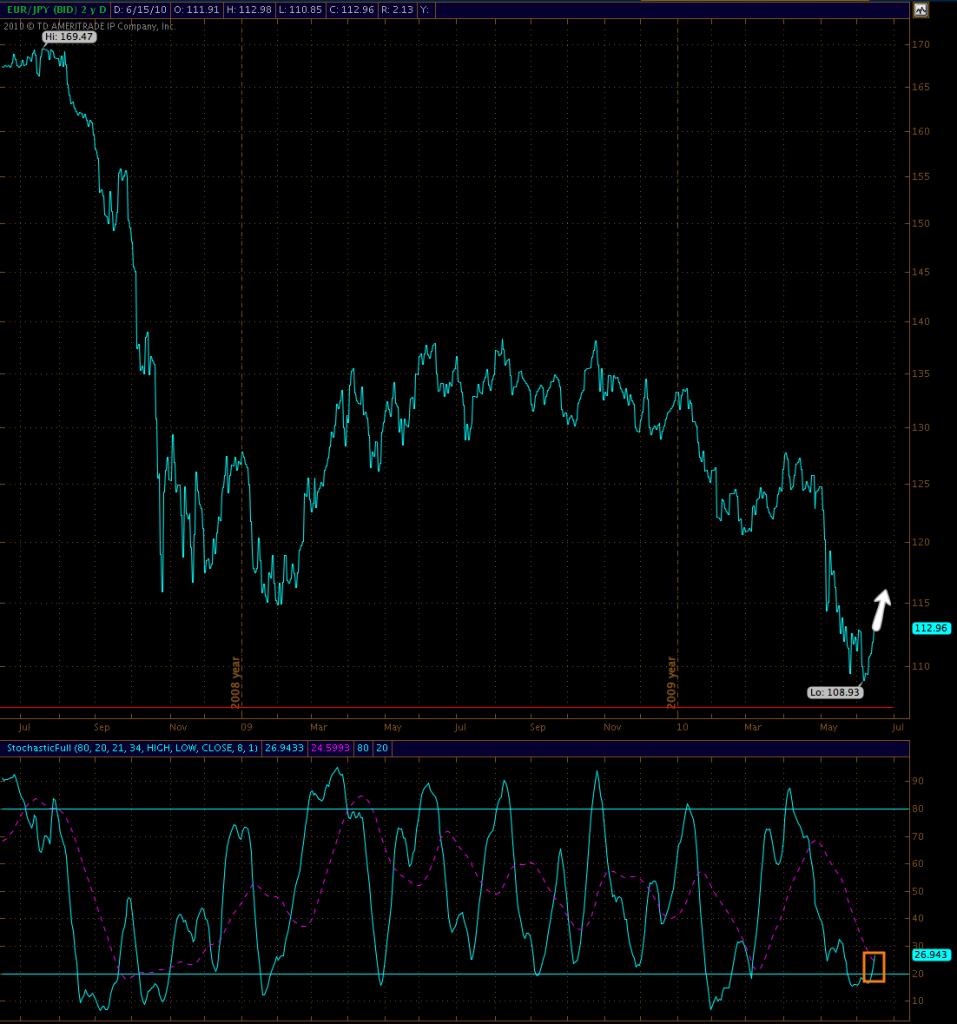Select the EUR/JPY (BID) 2 y D symbol label

pos(55,9)
